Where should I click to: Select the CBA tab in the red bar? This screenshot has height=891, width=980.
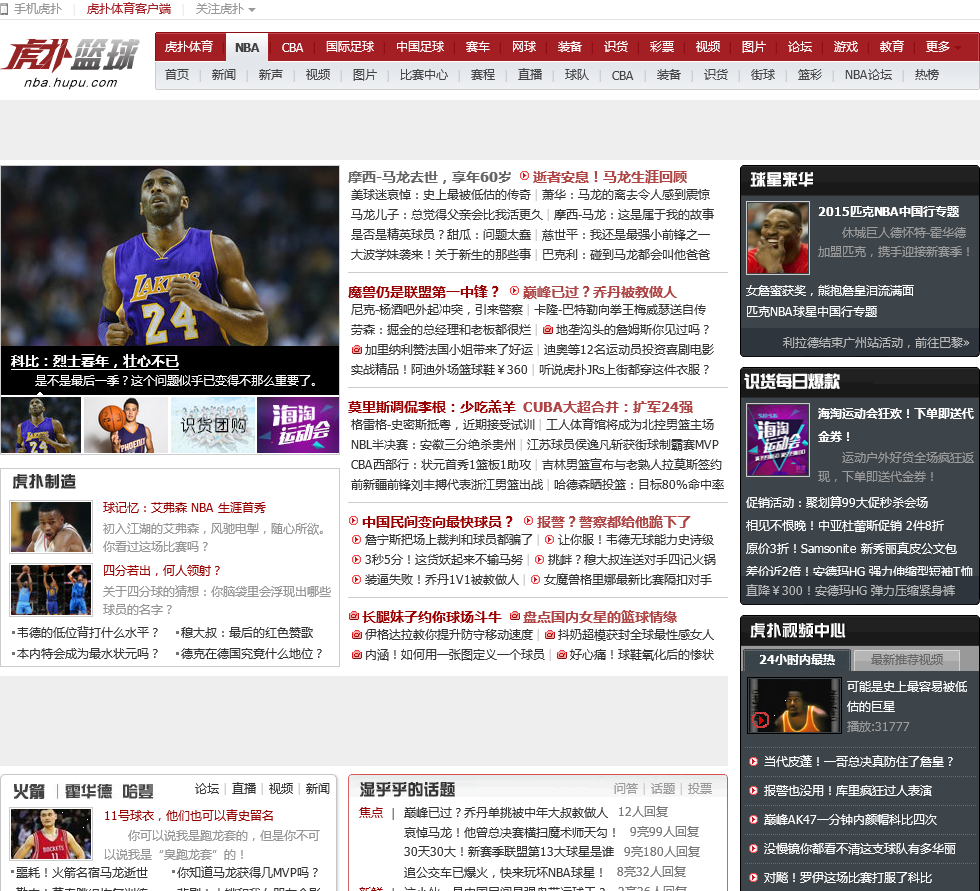(x=292, y=47)
